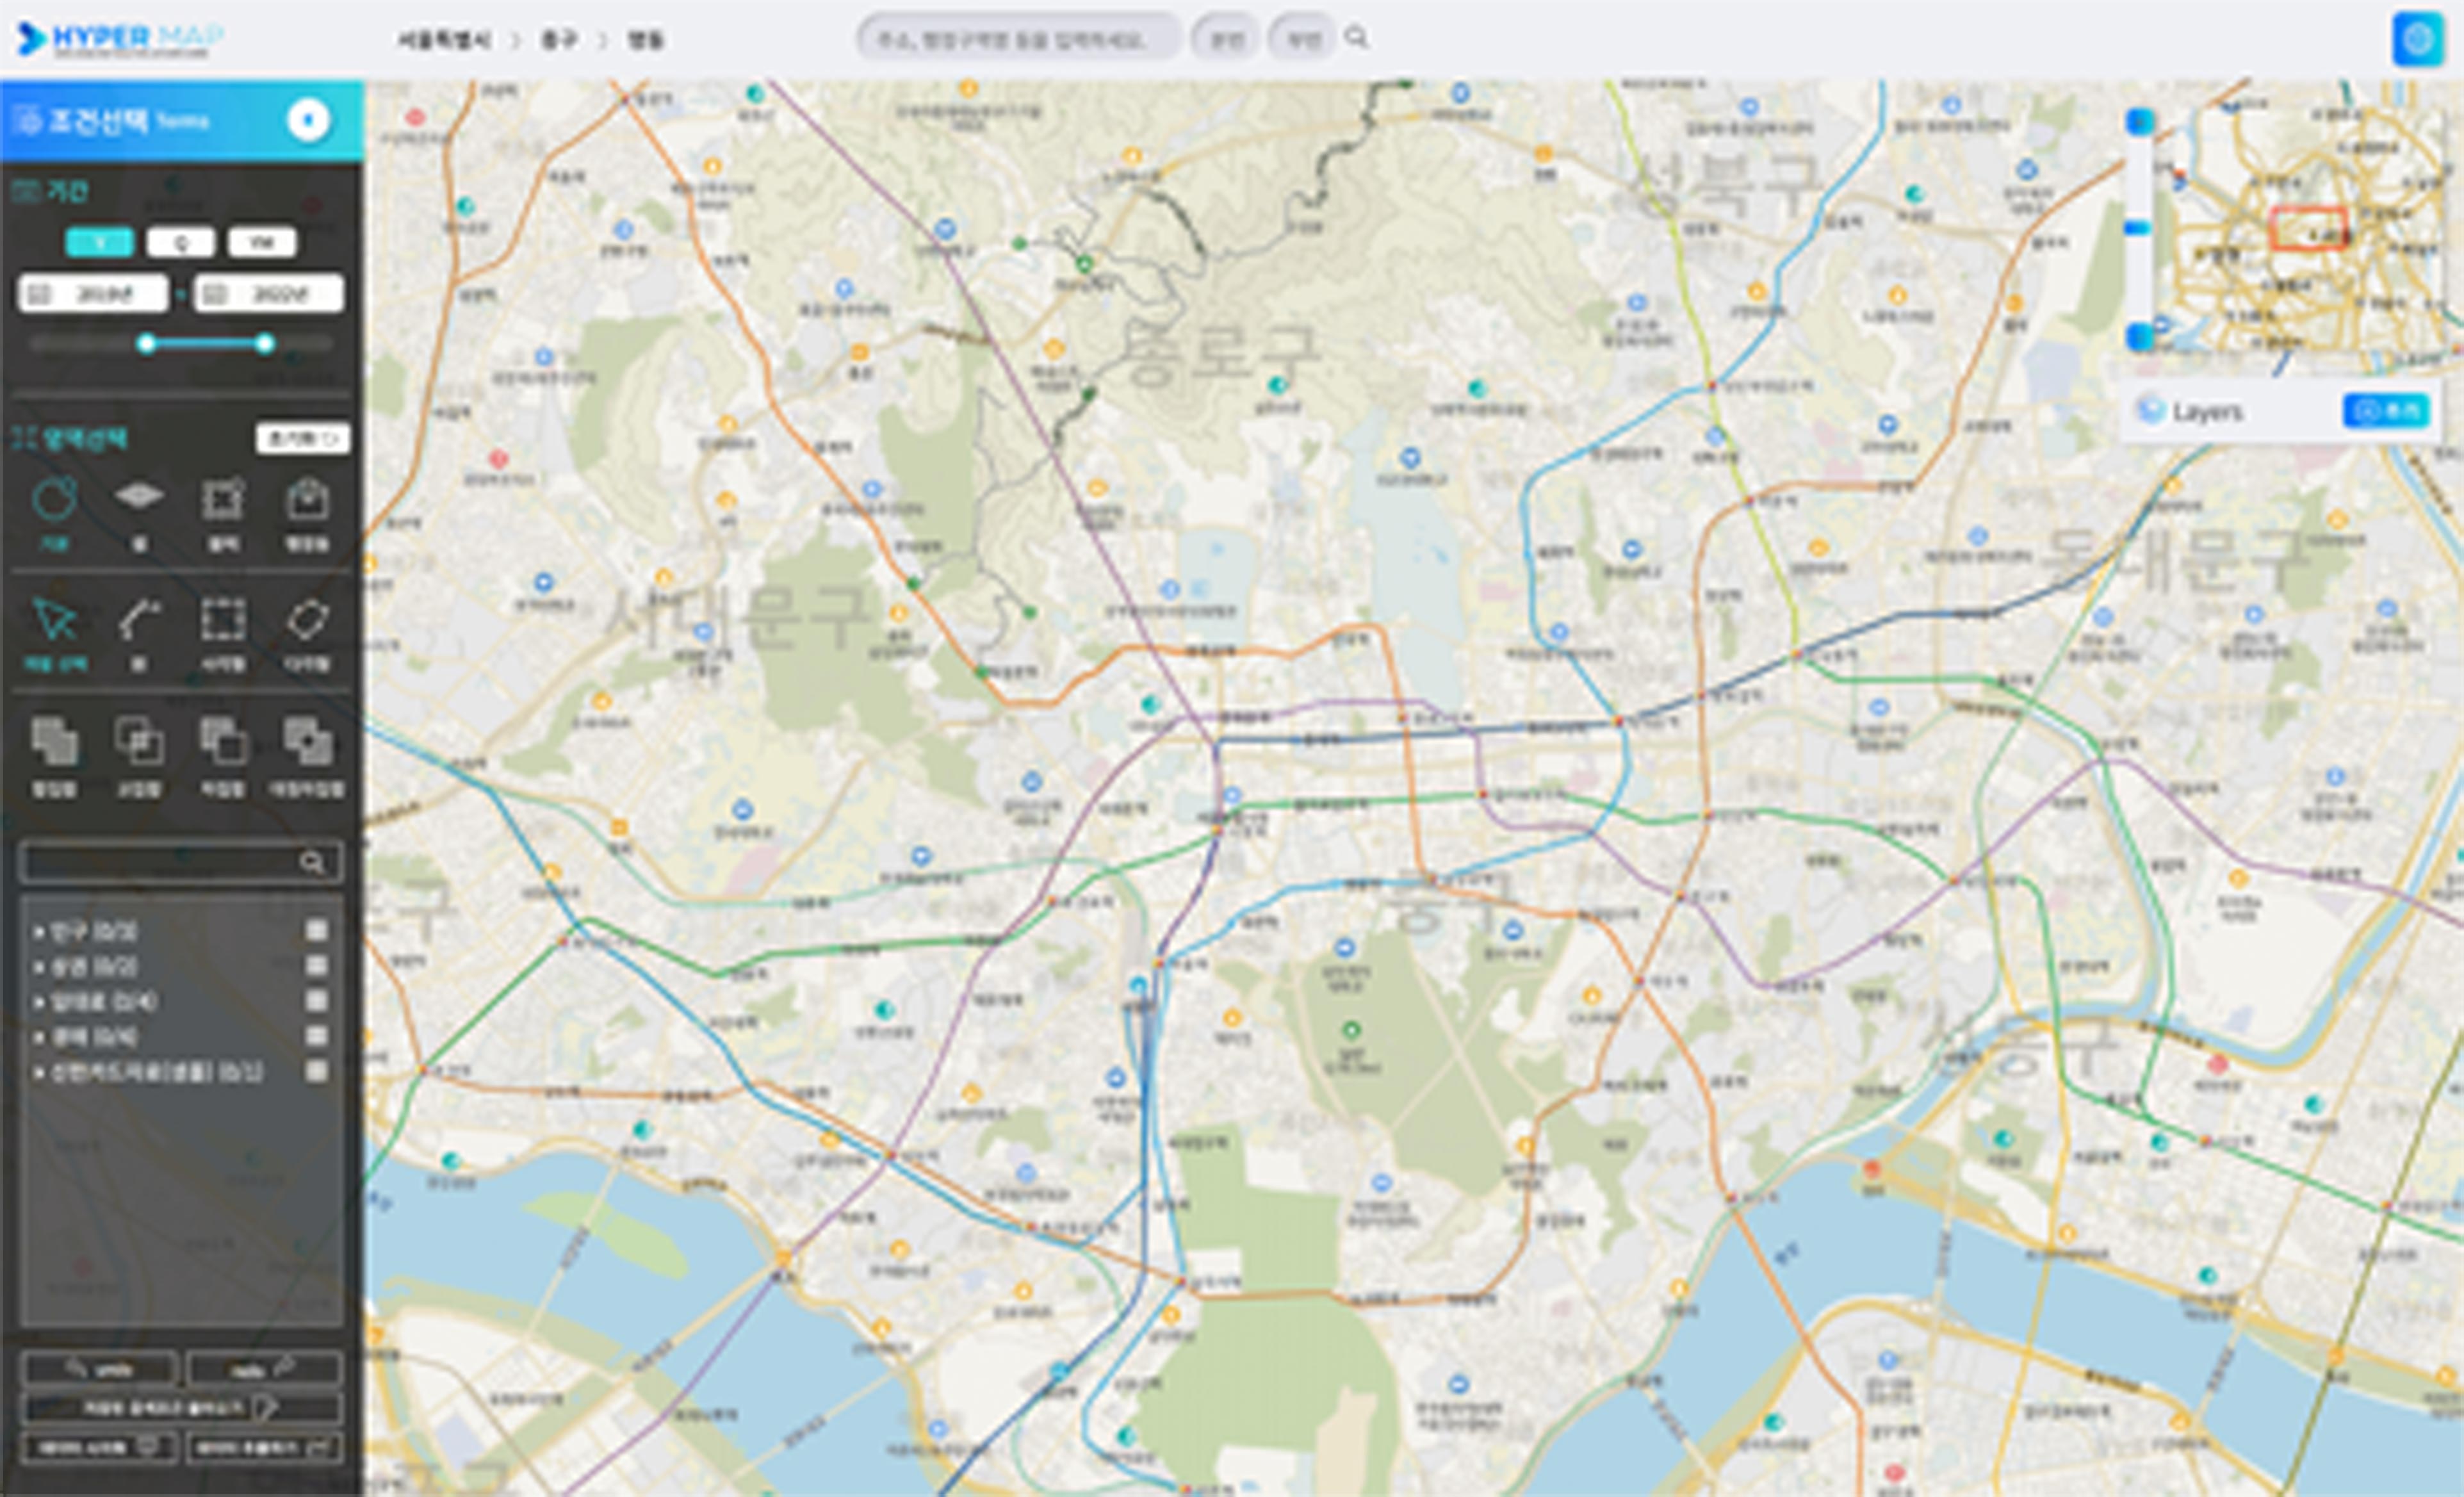The width and height of the screenshot is (2464, 1497).
Task: Collapse the 조건선택 panel with round arrow
Action: 308,120
